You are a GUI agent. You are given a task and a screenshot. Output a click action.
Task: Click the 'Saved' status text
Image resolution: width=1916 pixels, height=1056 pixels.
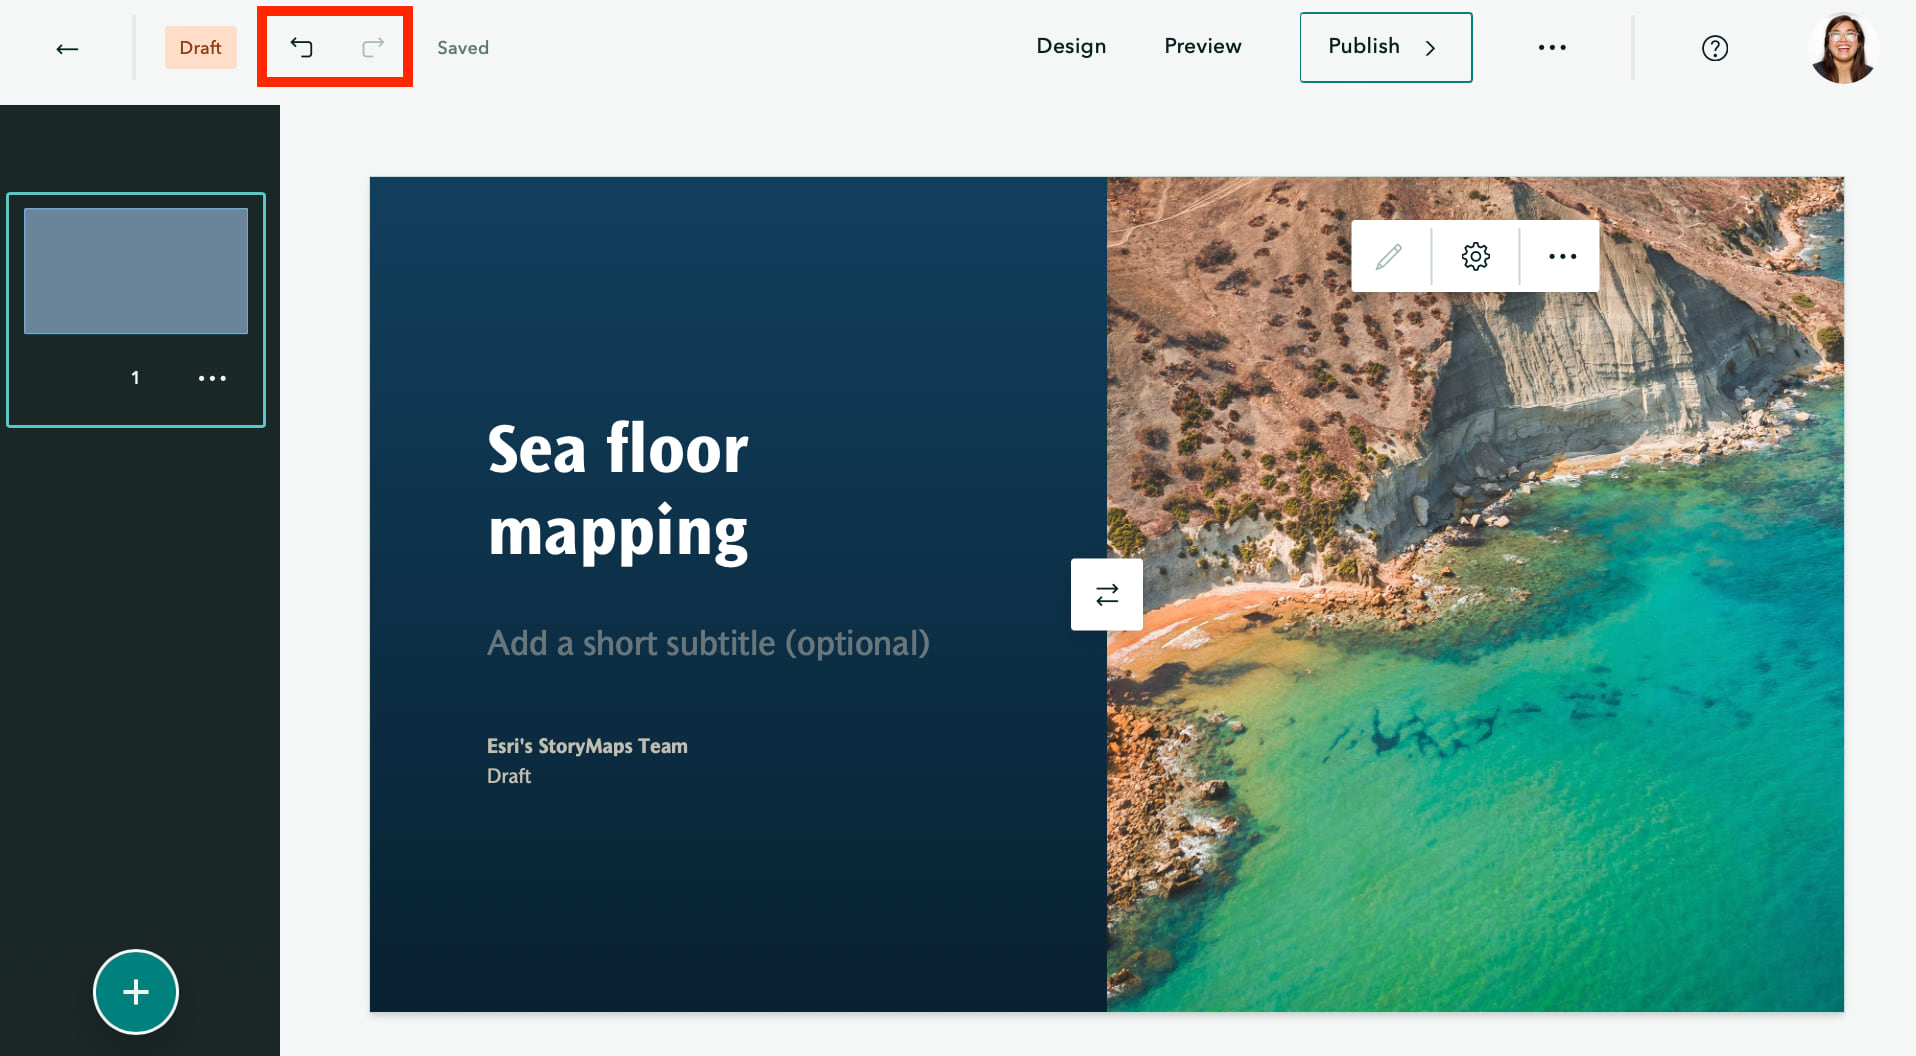(x=463, y=48)
